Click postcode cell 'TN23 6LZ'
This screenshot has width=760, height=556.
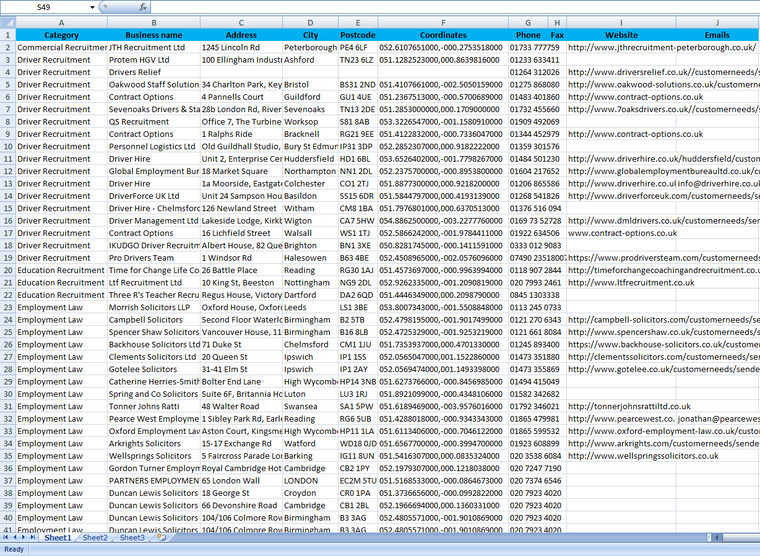tap(358, 60)
